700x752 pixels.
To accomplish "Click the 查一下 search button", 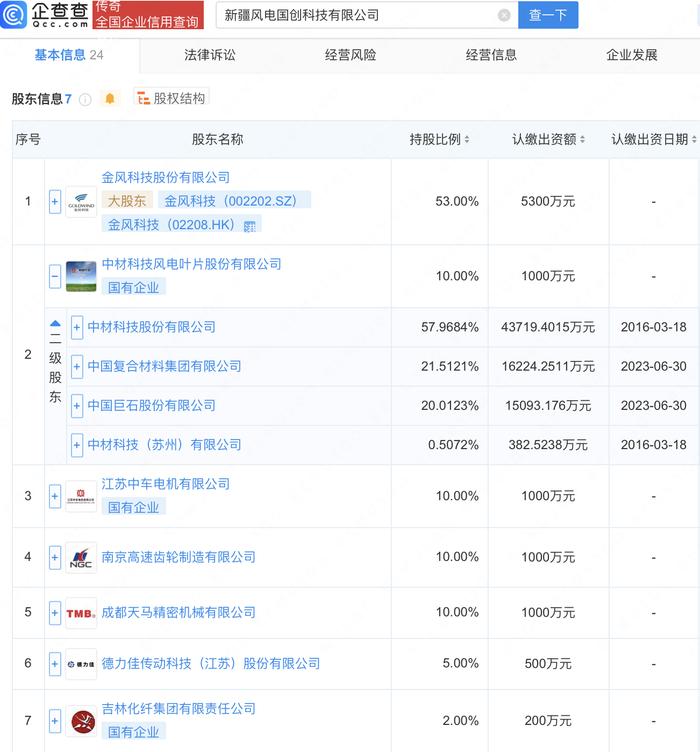I will (548, 15).
